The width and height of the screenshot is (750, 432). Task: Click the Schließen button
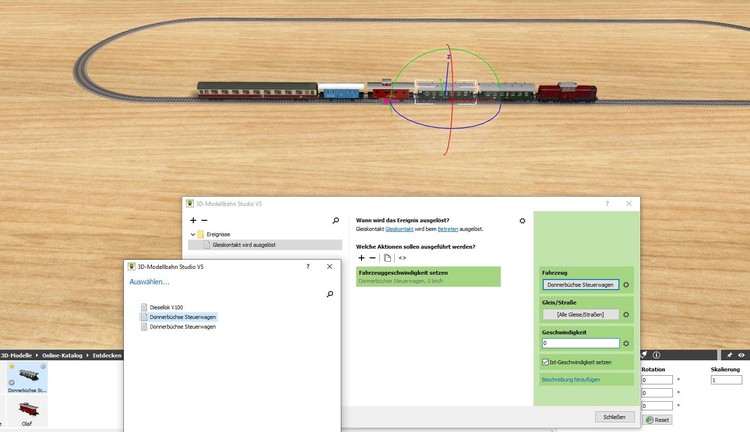point(614,417)
